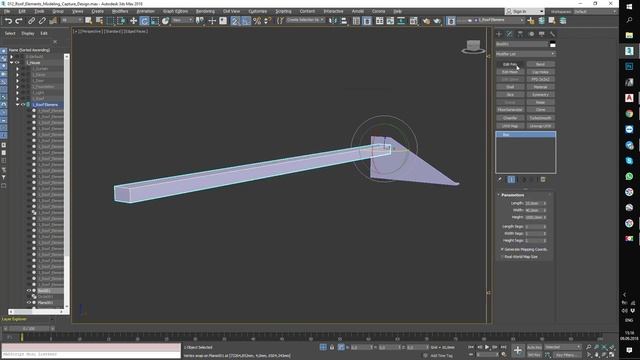Open the Modifier List dropdown
Screen dimensions: 640x360
point(525,54)
